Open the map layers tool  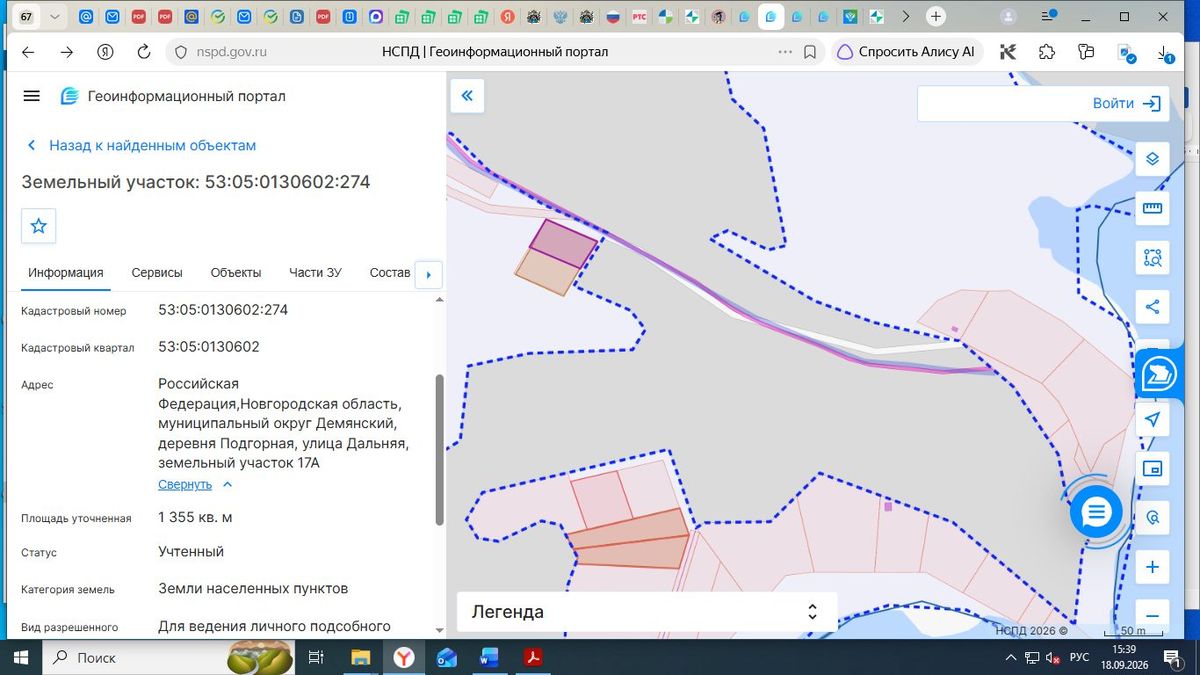[x=1152, y=159]
